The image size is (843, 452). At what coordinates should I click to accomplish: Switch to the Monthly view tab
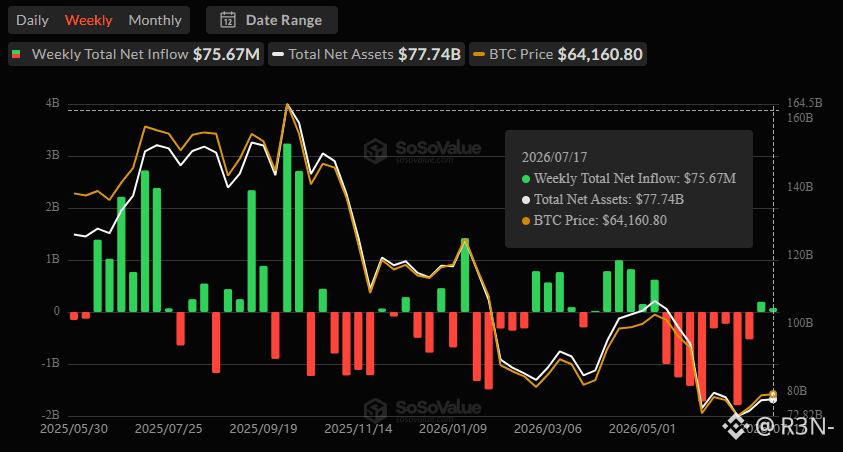click(x=155, y=20)
